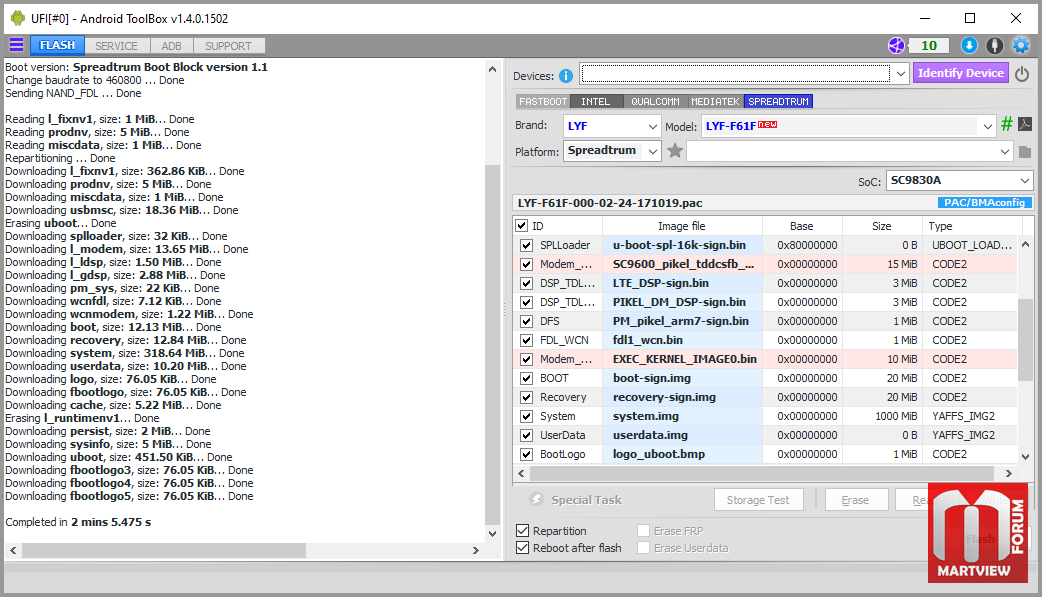Uncheck the FDL_WCN partition checkbox
This screenshot has width=1042, height=597.
[526, 340]
